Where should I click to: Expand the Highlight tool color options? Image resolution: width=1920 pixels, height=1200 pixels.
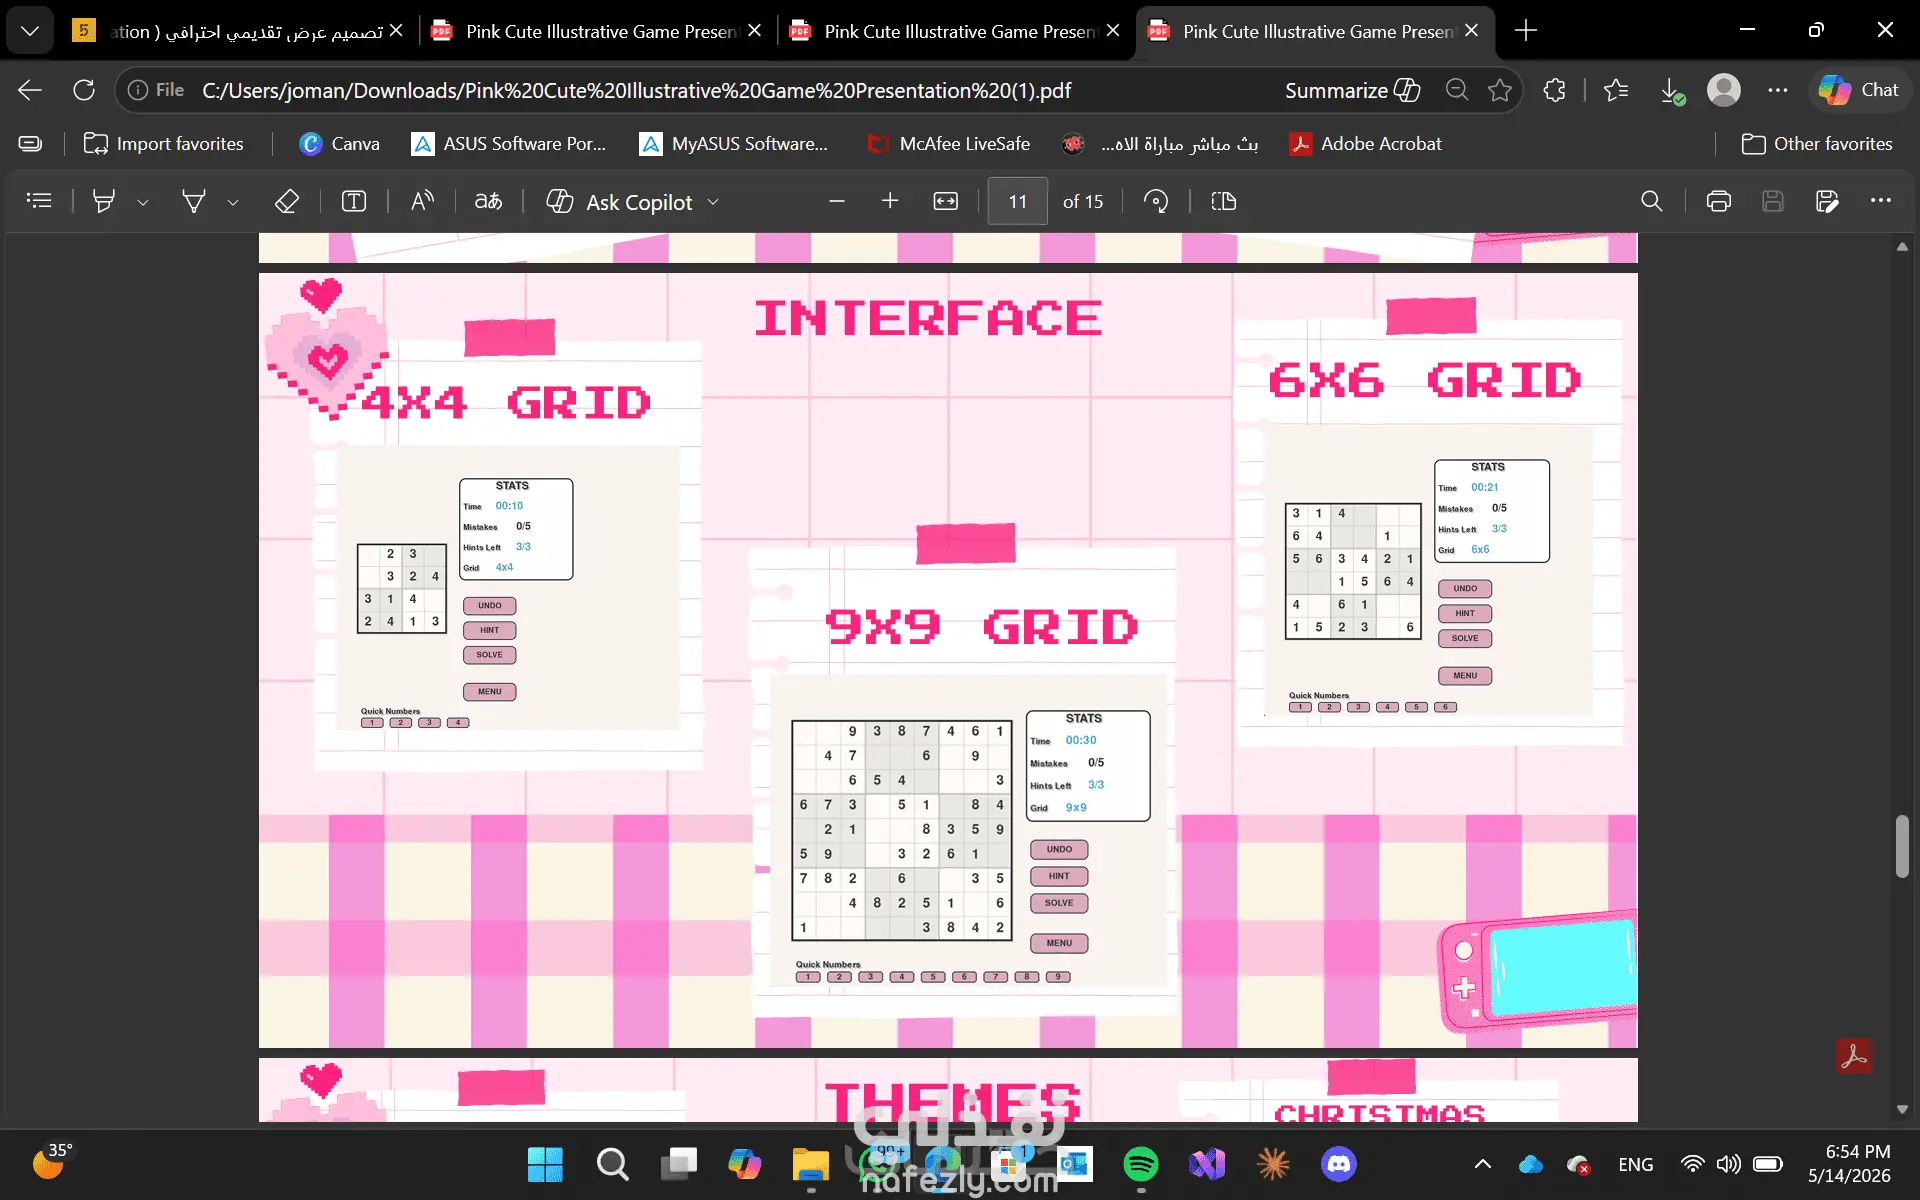(x=143, y=202)
